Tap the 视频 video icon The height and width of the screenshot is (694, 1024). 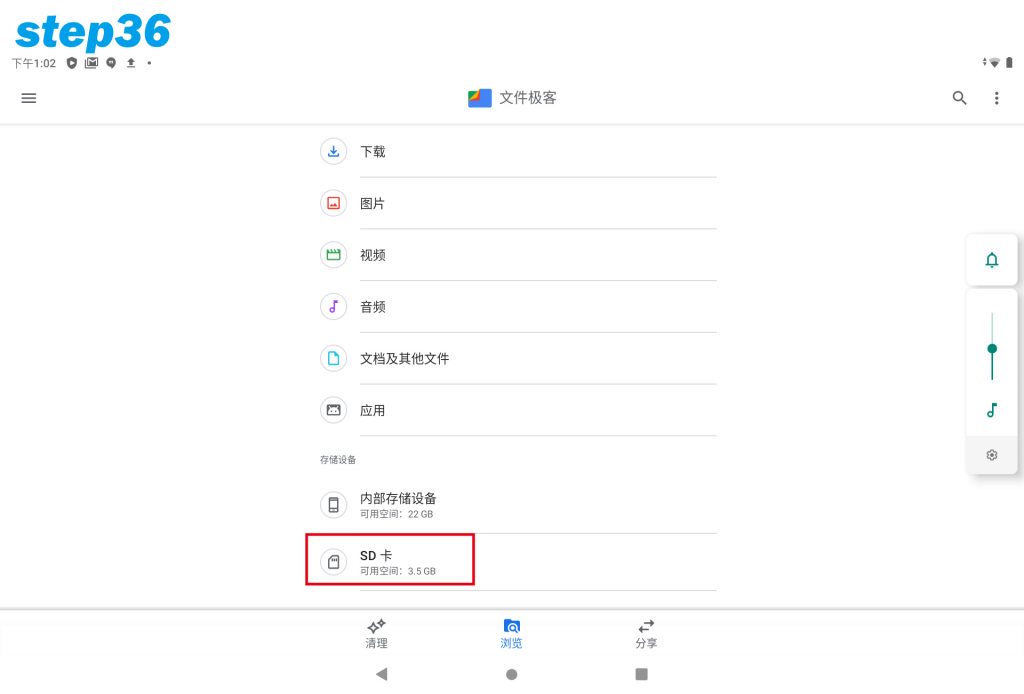333,255
